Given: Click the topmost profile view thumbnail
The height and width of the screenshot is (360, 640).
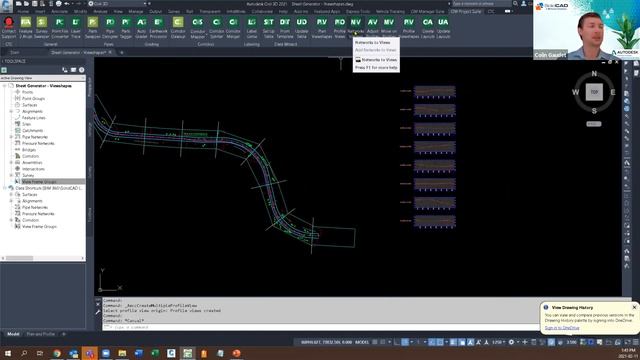Looking at the screenshot, I should [x=434, y=91].
